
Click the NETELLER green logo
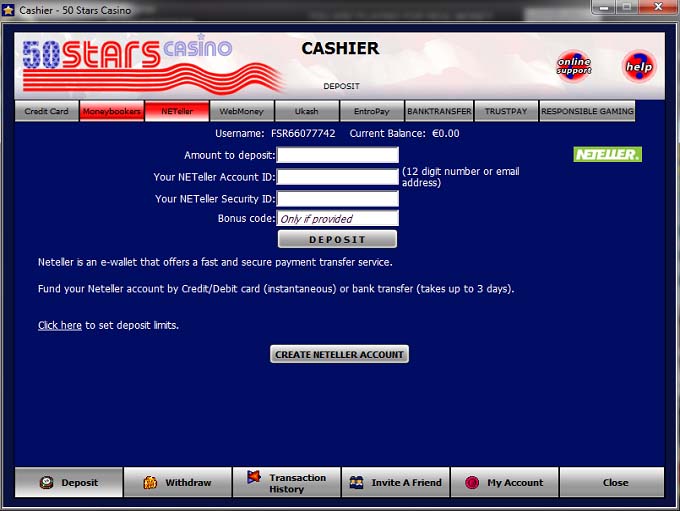pyautogui.click(x=607, y=155)
